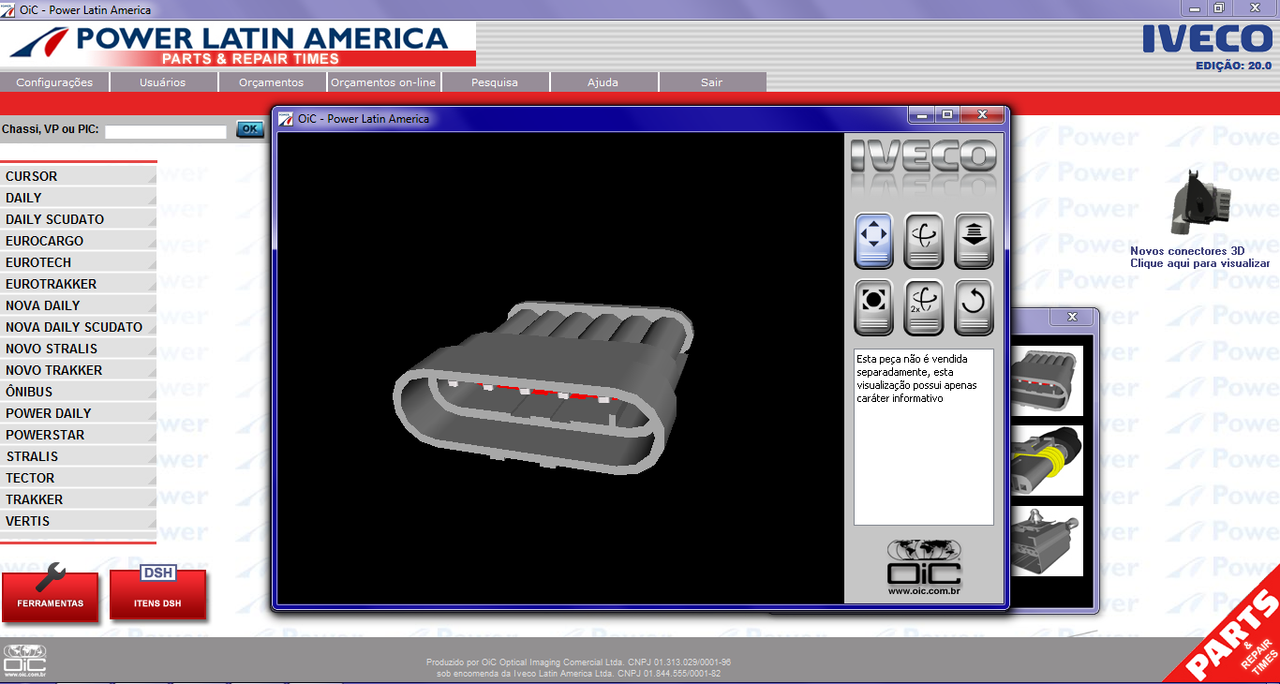Open the Pesquisa menu

click(495, 82)
